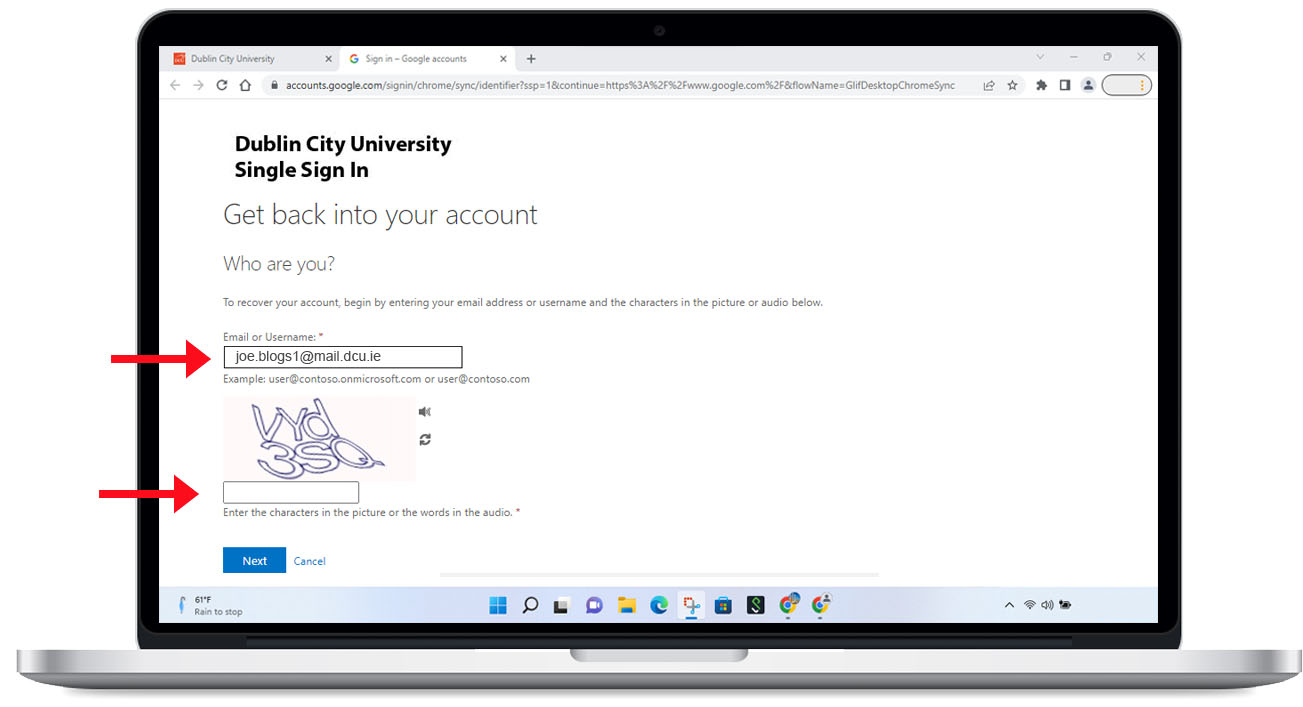Go back one page in Chrome
This screenshot has width=1303, height=707.
tap(175, 85)
